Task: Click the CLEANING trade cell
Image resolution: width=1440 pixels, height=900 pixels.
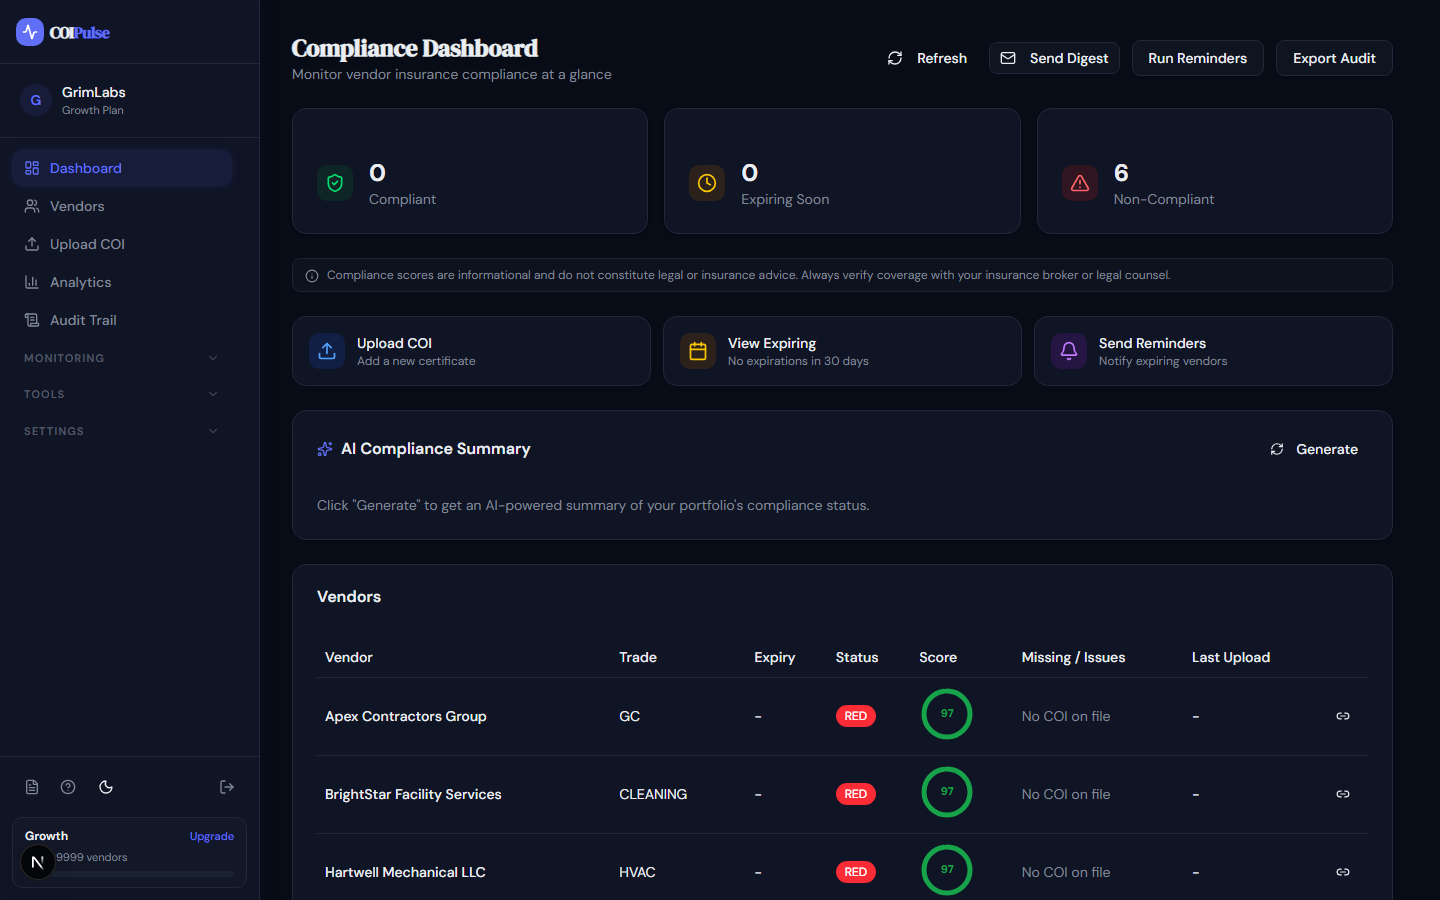Action: click(x=653, y=794)
